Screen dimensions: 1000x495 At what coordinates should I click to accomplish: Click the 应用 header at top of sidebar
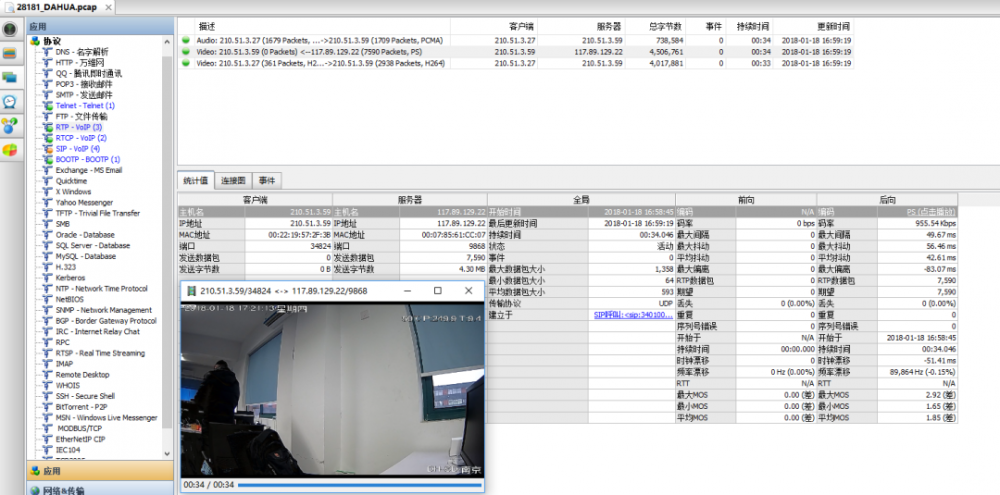[100, 26]
